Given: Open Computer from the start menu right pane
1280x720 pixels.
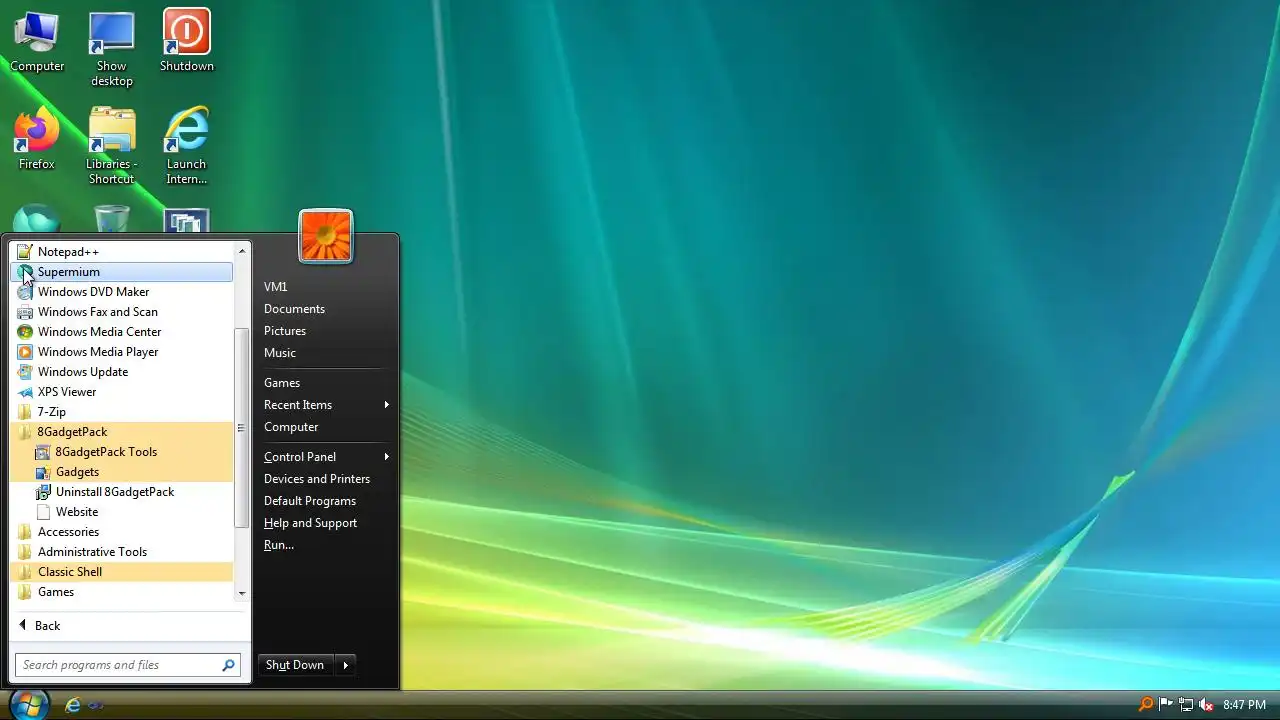Looking at the screenshot, I should tap(325, 427).
